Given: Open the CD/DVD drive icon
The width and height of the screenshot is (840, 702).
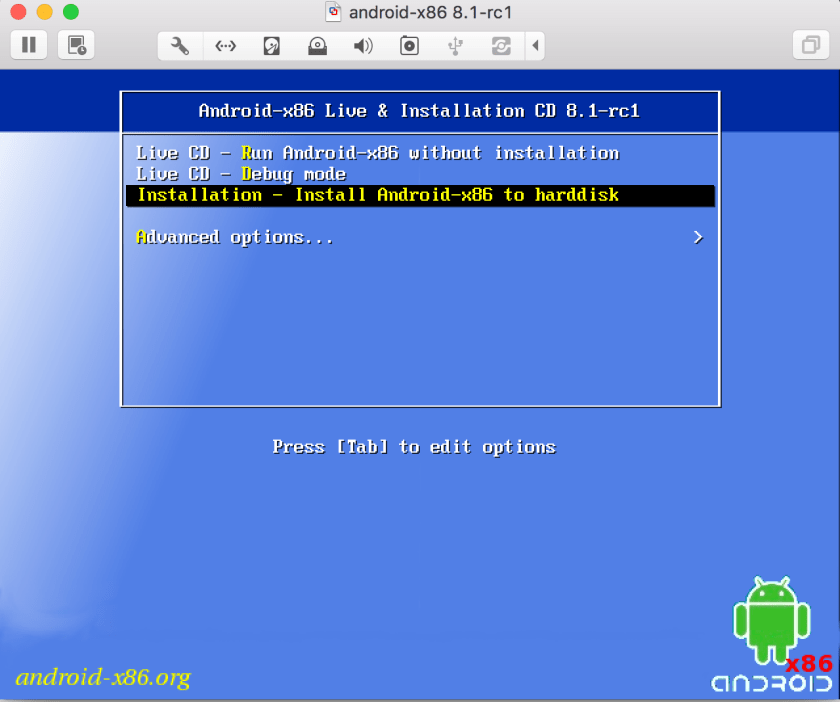Looking at the screenshot, I should coord(317,45).
